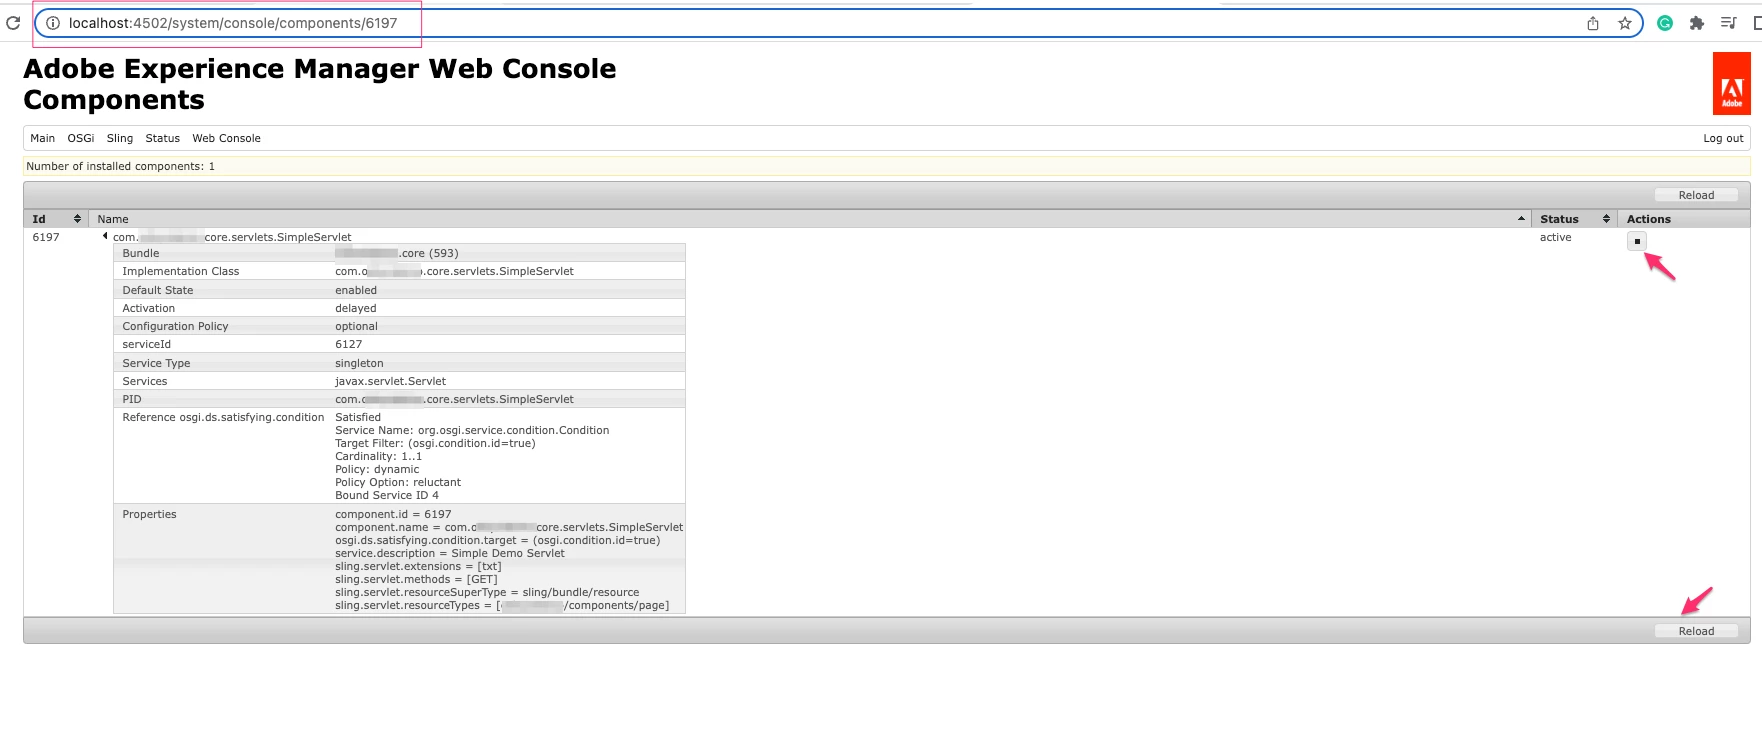Open the Web Console menu
1762x748 pixels.
(x=227, y=138)
